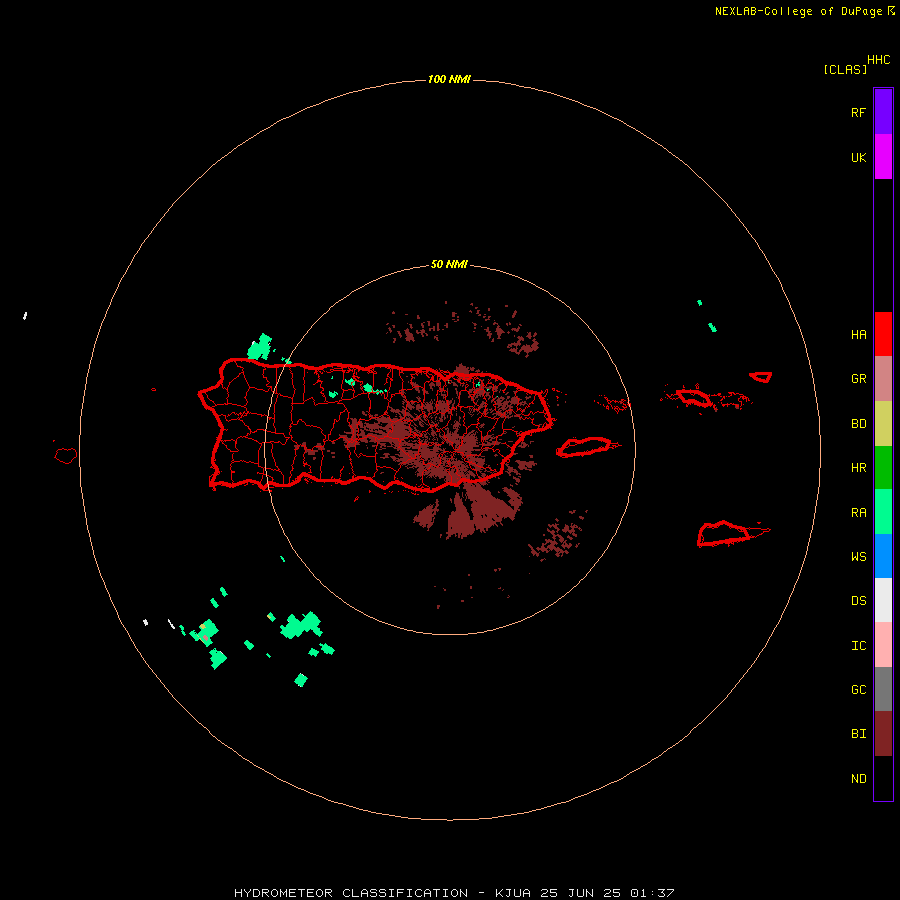The width and height of the screenshot is (900, 900).
Task: Click the ND black legend swatch
Action: (x=883, y=778)
